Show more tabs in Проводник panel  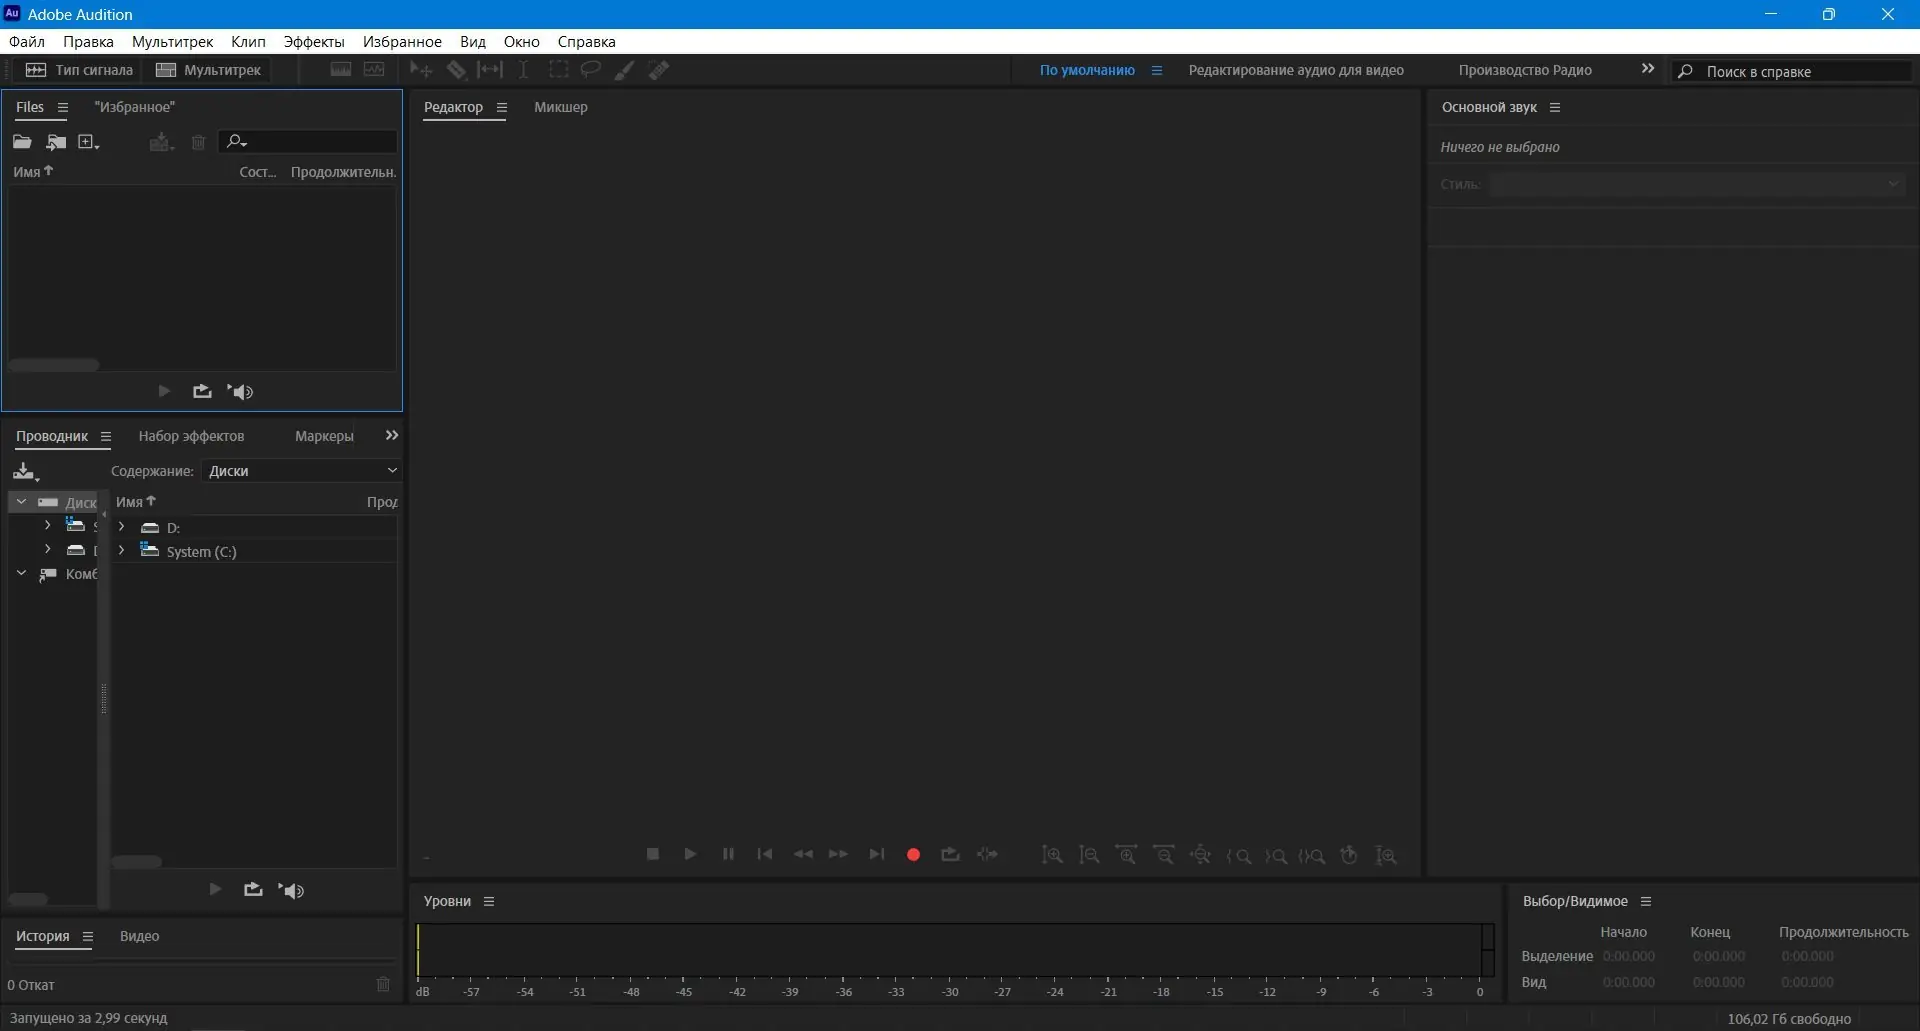click(x=392, y=435)
